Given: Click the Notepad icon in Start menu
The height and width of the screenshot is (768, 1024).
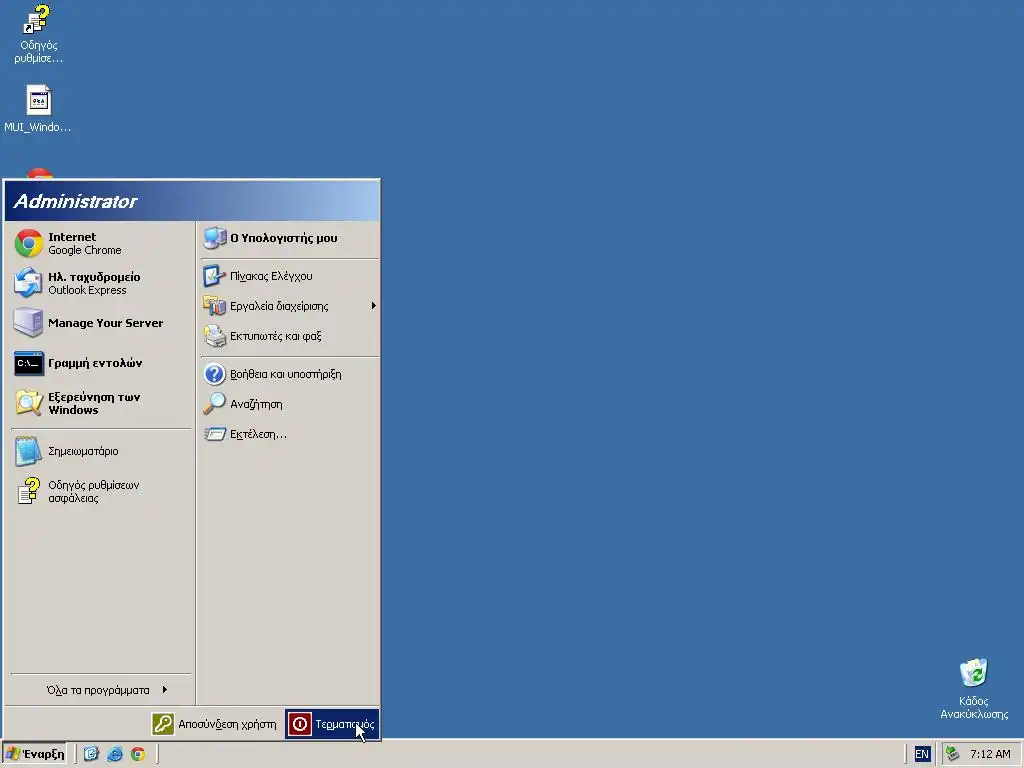Looking at the screenshot, I should point(28,451).
